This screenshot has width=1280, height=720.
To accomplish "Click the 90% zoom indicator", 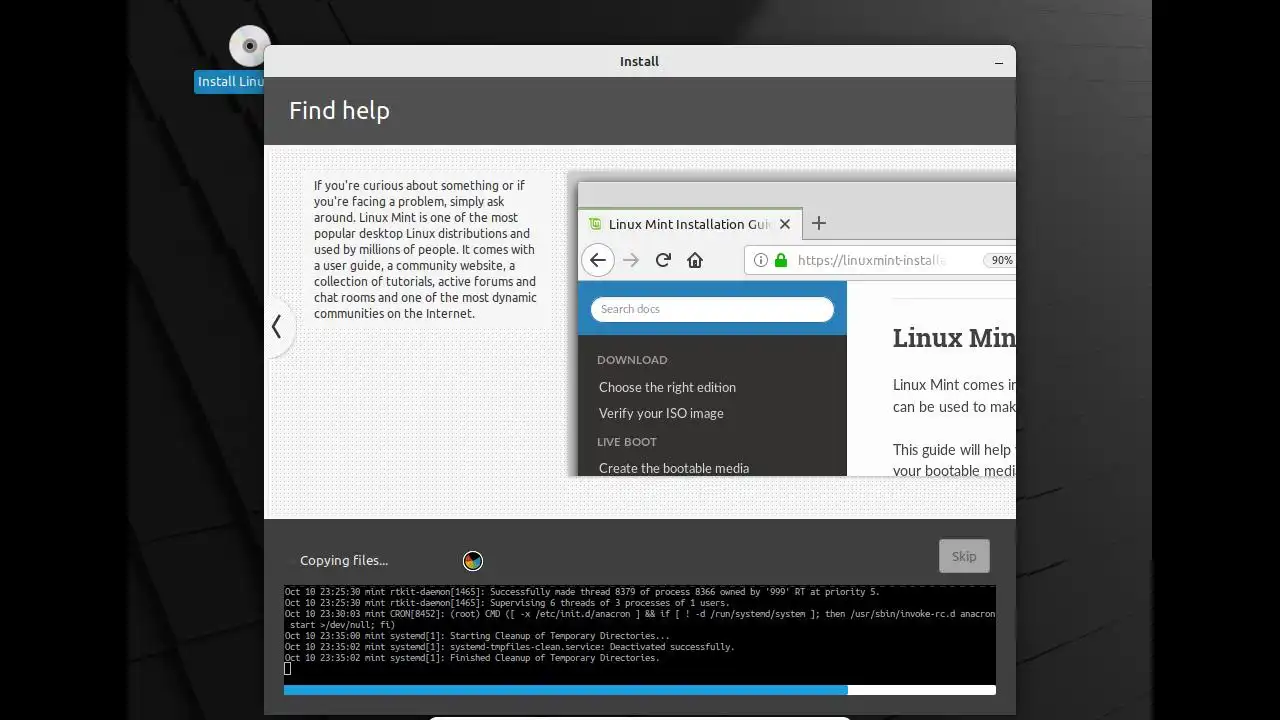I will [1000, 260].
